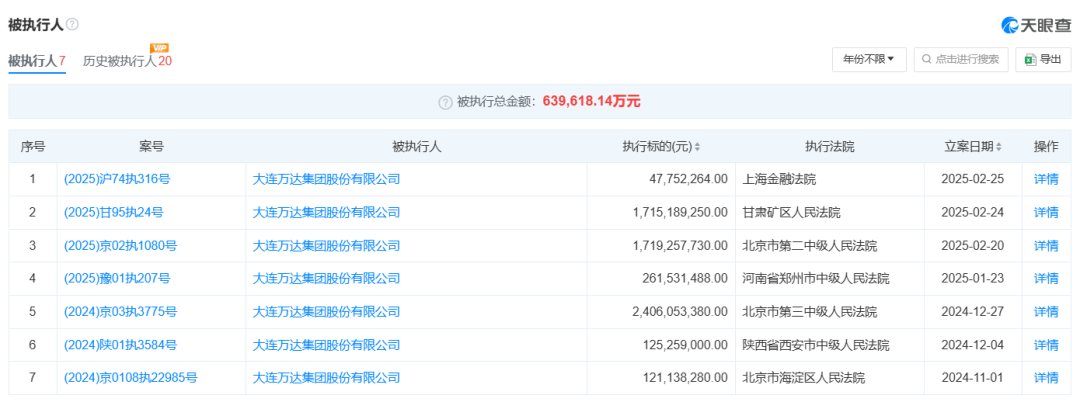Click the 天眼查 logo
1080x409 pixels.
(x=1036, y=25)
